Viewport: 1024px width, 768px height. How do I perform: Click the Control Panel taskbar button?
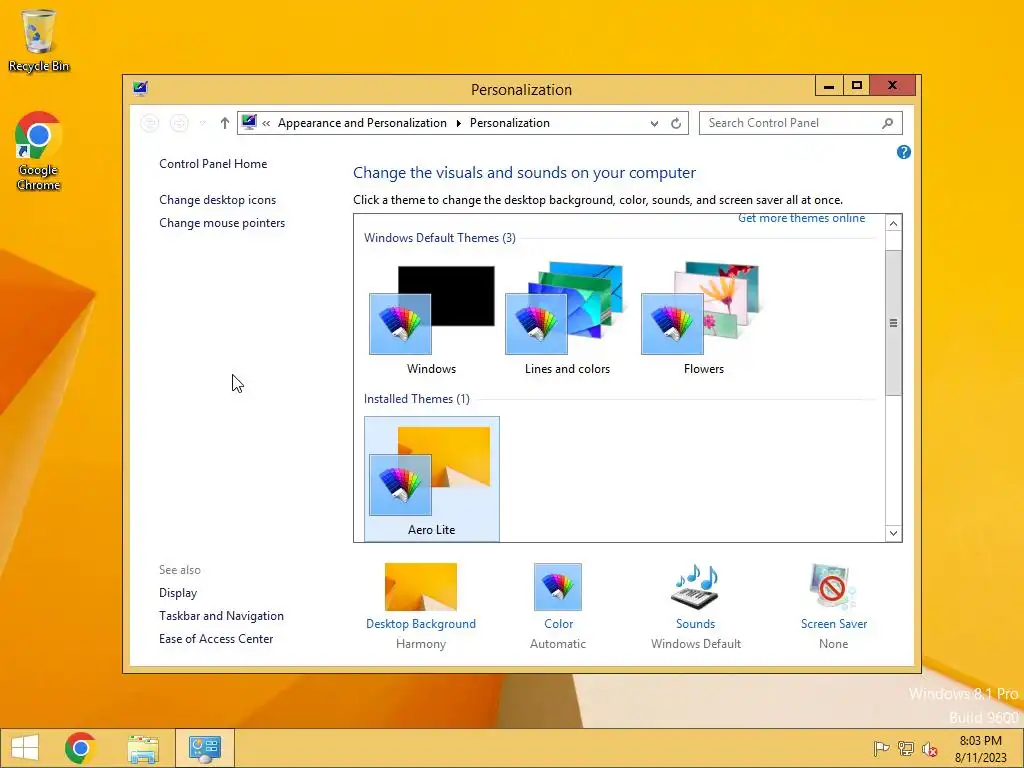[204, 748]
